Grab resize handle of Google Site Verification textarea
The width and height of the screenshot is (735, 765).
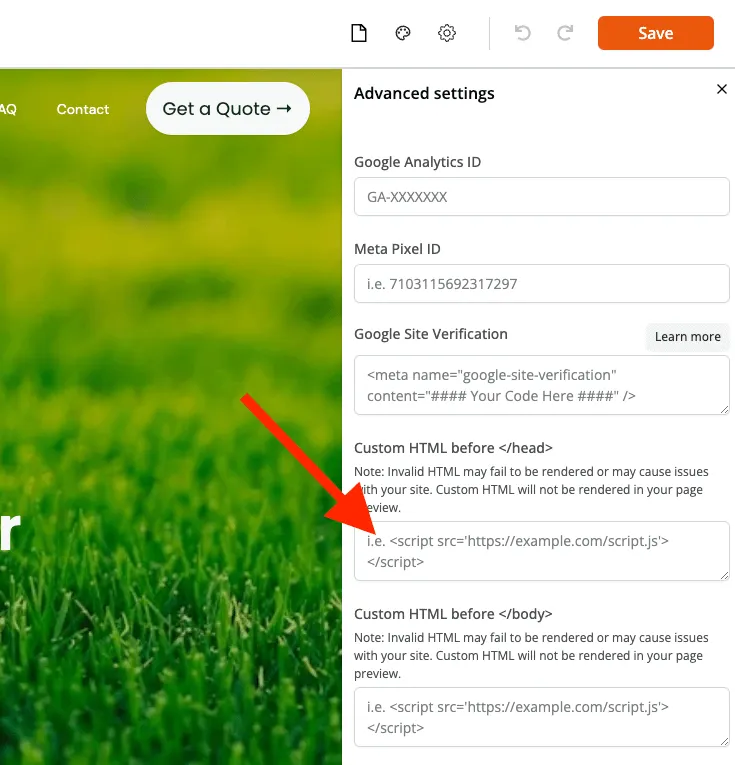[724, 410]
